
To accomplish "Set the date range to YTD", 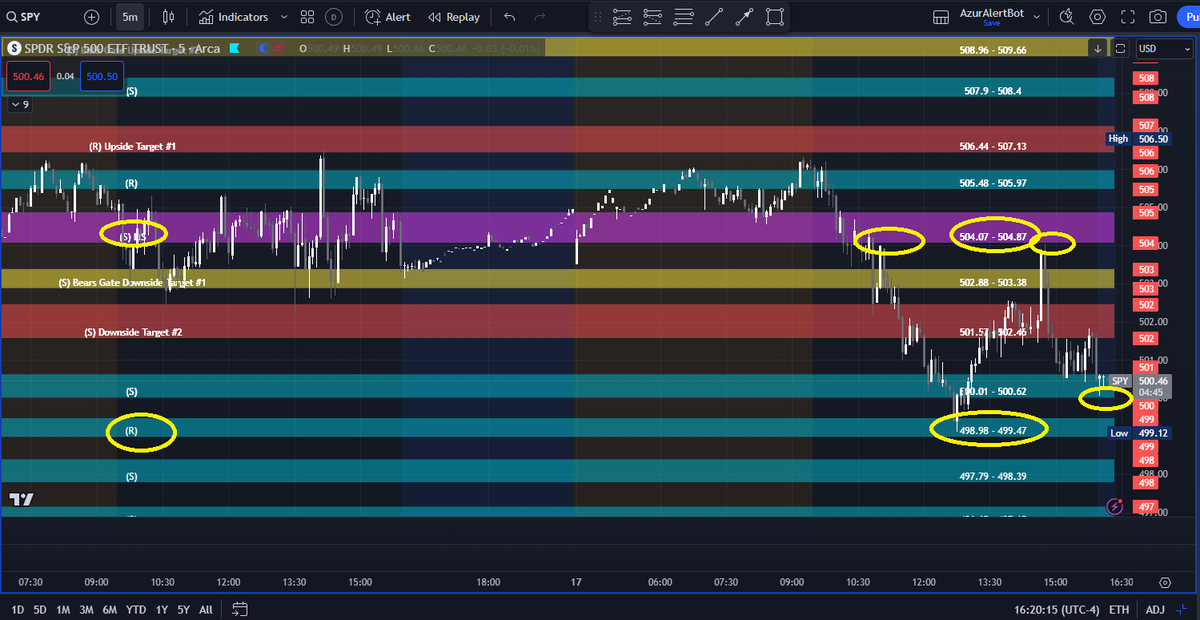I will (136, 609).
